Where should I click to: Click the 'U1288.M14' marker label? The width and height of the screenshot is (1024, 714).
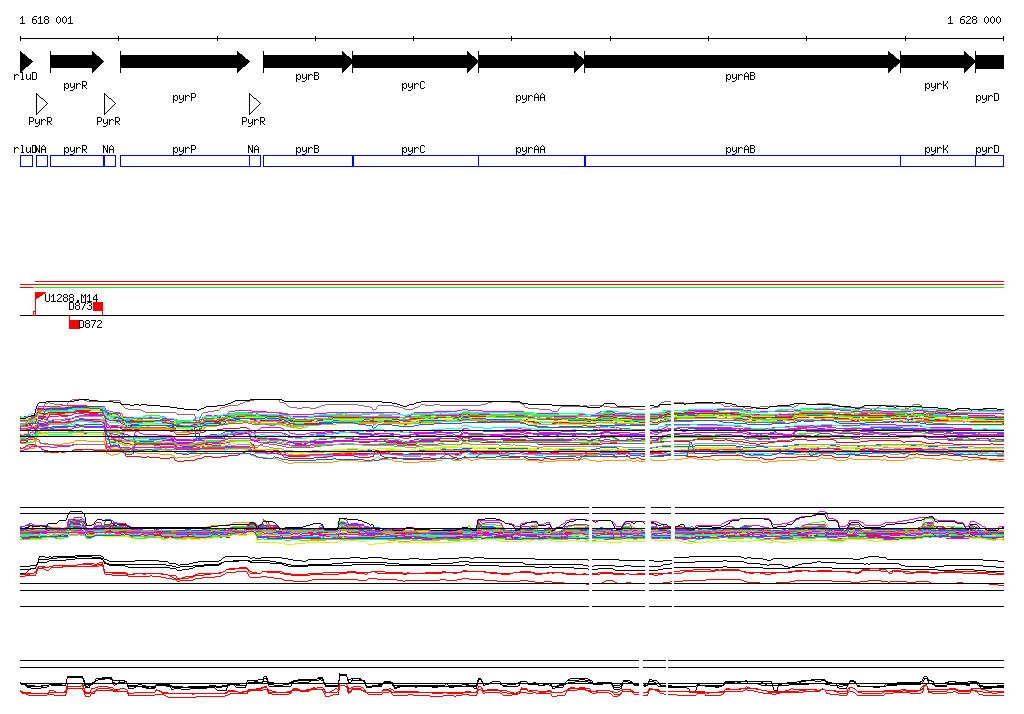[x=71, y=298]
